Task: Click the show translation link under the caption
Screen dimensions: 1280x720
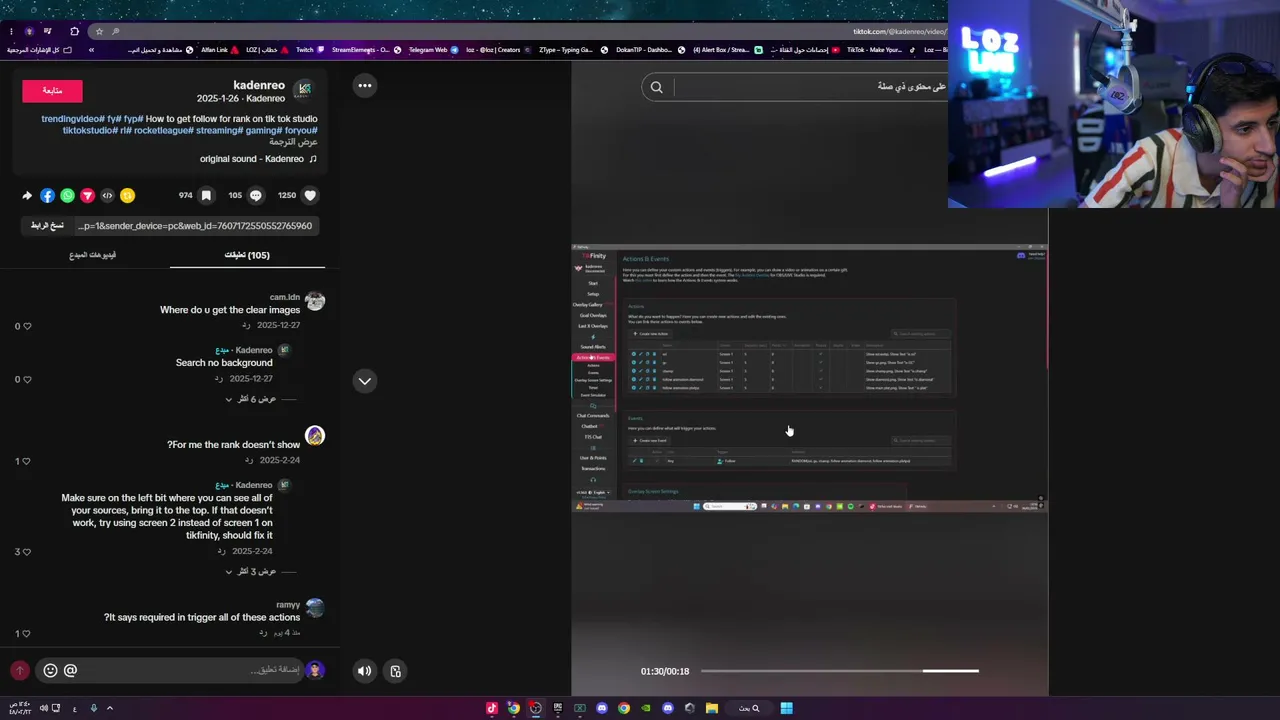Action: click(x=293, y=142)
